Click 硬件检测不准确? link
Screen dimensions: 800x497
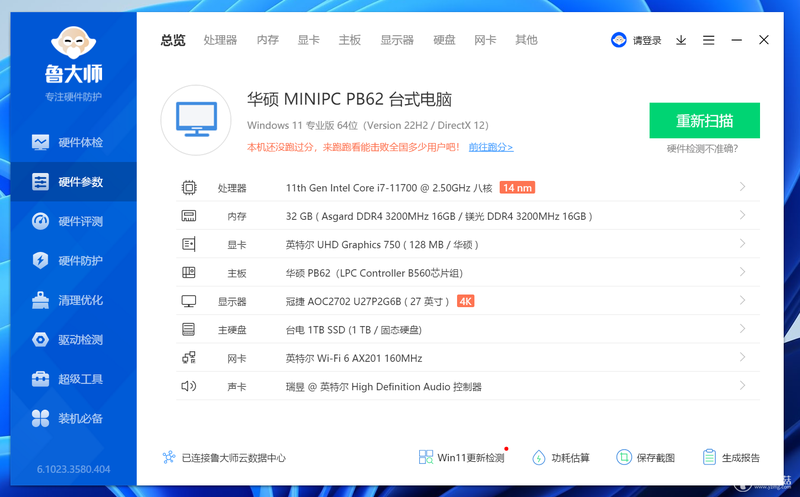pyautogui.click(x=702, y=148)
